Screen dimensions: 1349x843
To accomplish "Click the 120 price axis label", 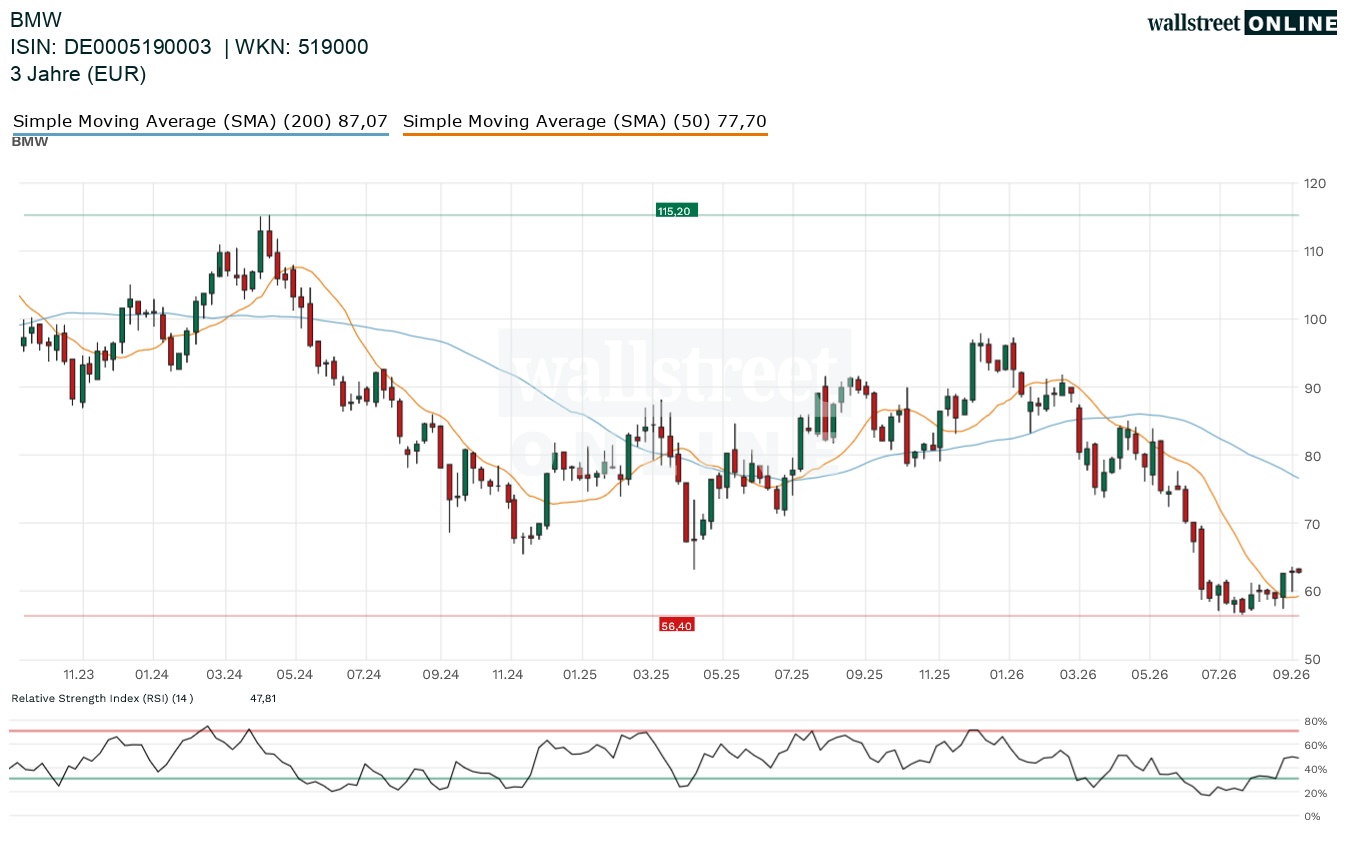I will coord(1314,184).
